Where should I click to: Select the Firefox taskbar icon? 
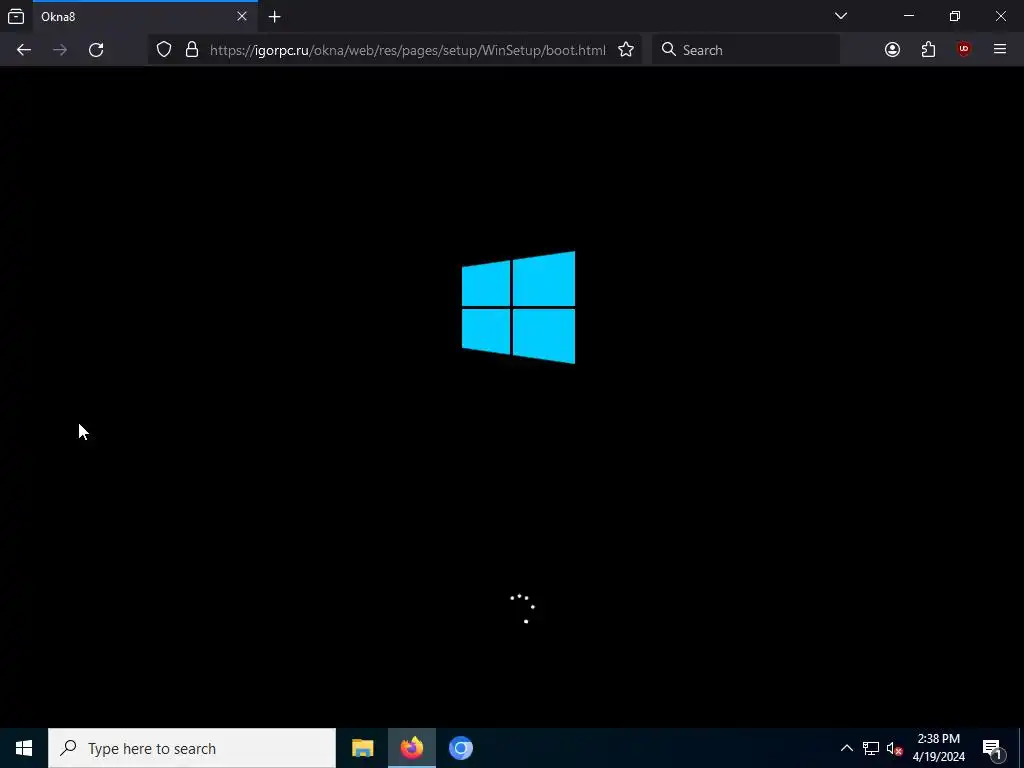click(x=412, y=748)
